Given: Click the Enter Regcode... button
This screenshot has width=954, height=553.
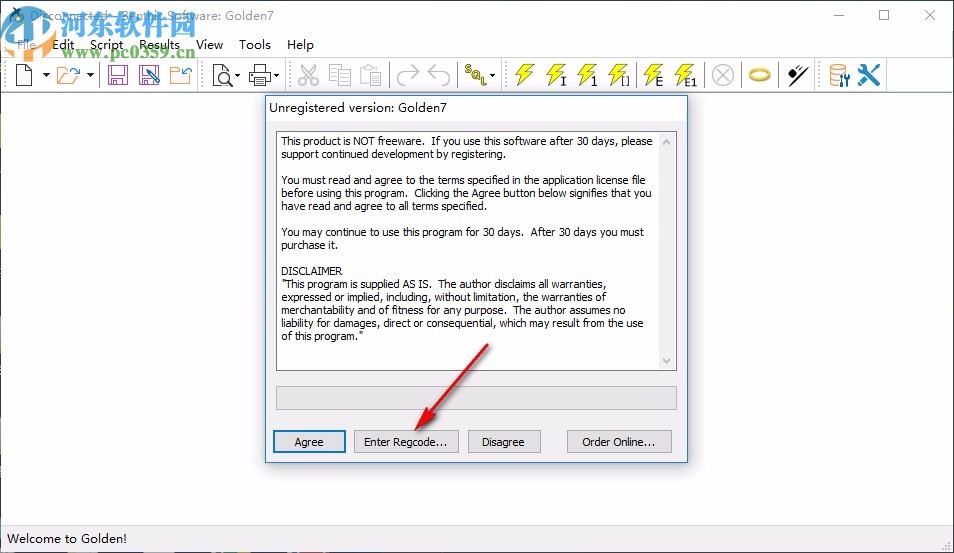Looking at the screenshot, I should pyautogui.click(x=406, y=442).
